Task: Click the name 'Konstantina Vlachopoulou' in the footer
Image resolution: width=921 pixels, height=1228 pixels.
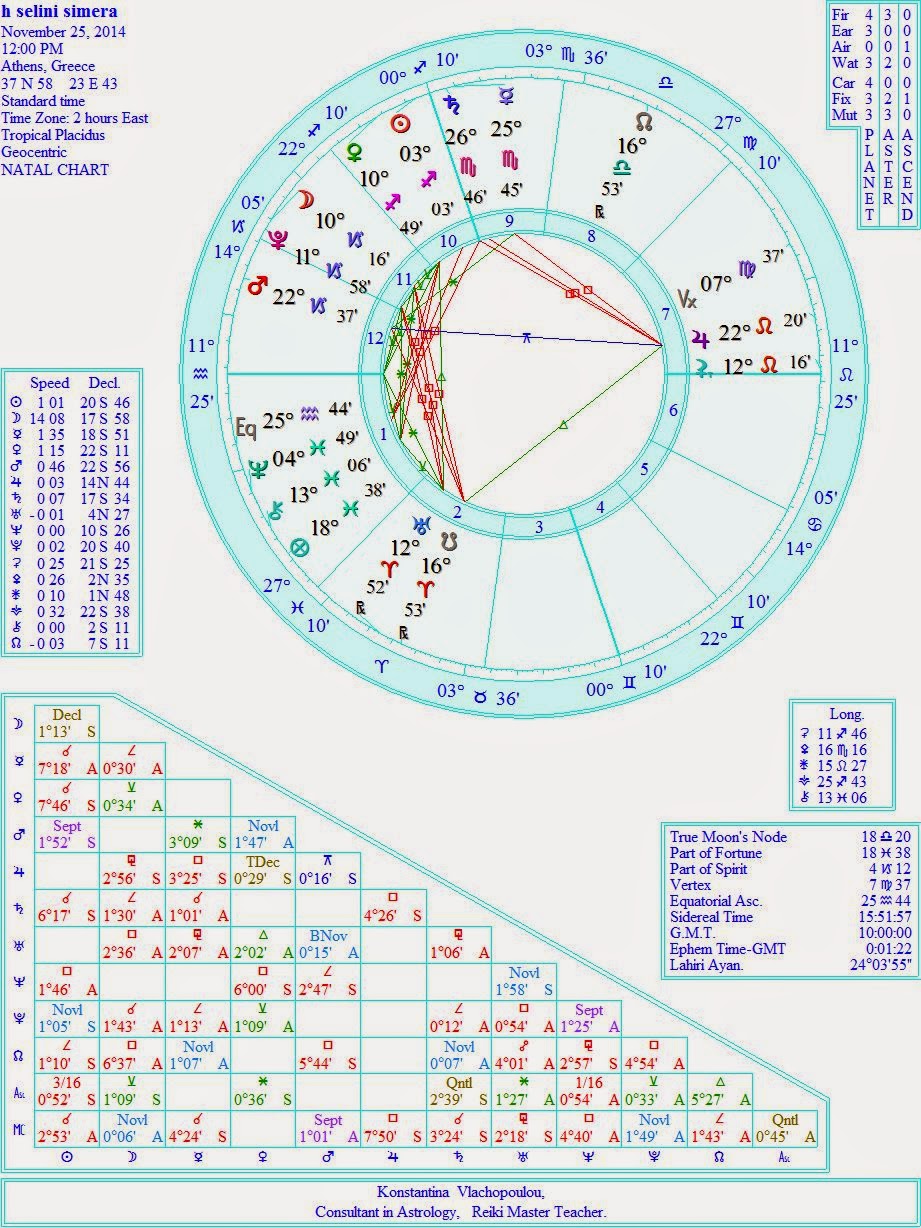Action: [x=460, y=1193]
